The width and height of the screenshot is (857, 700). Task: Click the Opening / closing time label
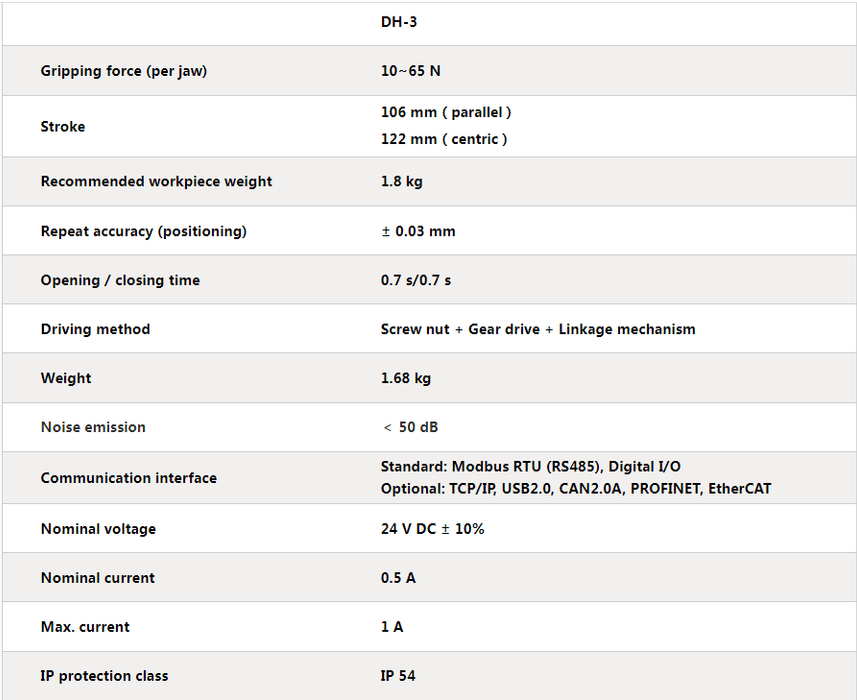point(120,280)
